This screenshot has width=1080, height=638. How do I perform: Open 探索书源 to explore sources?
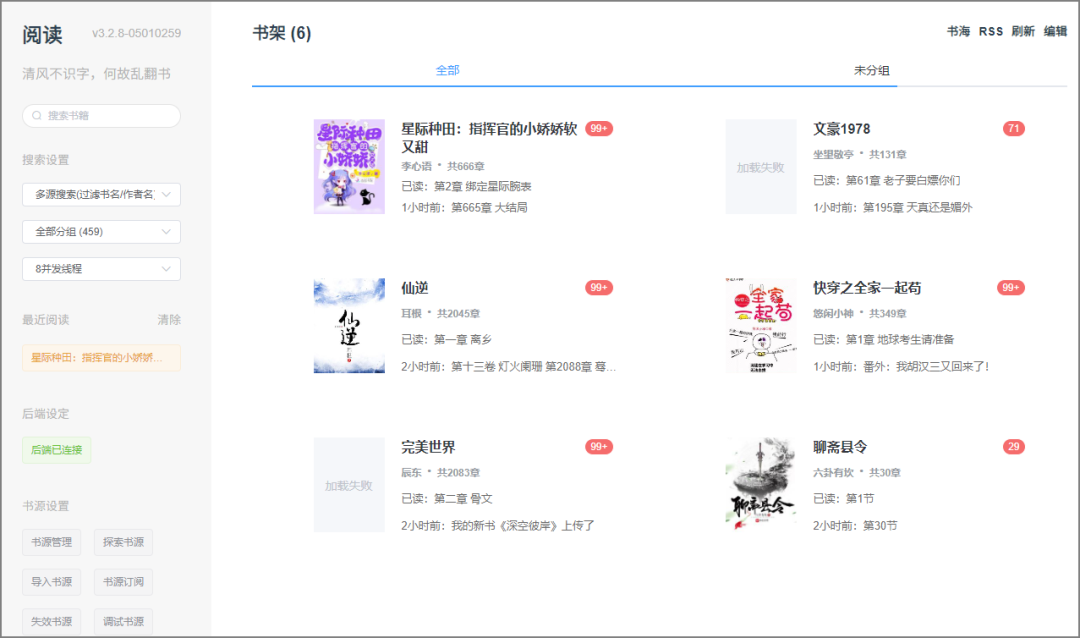[122, 542]
